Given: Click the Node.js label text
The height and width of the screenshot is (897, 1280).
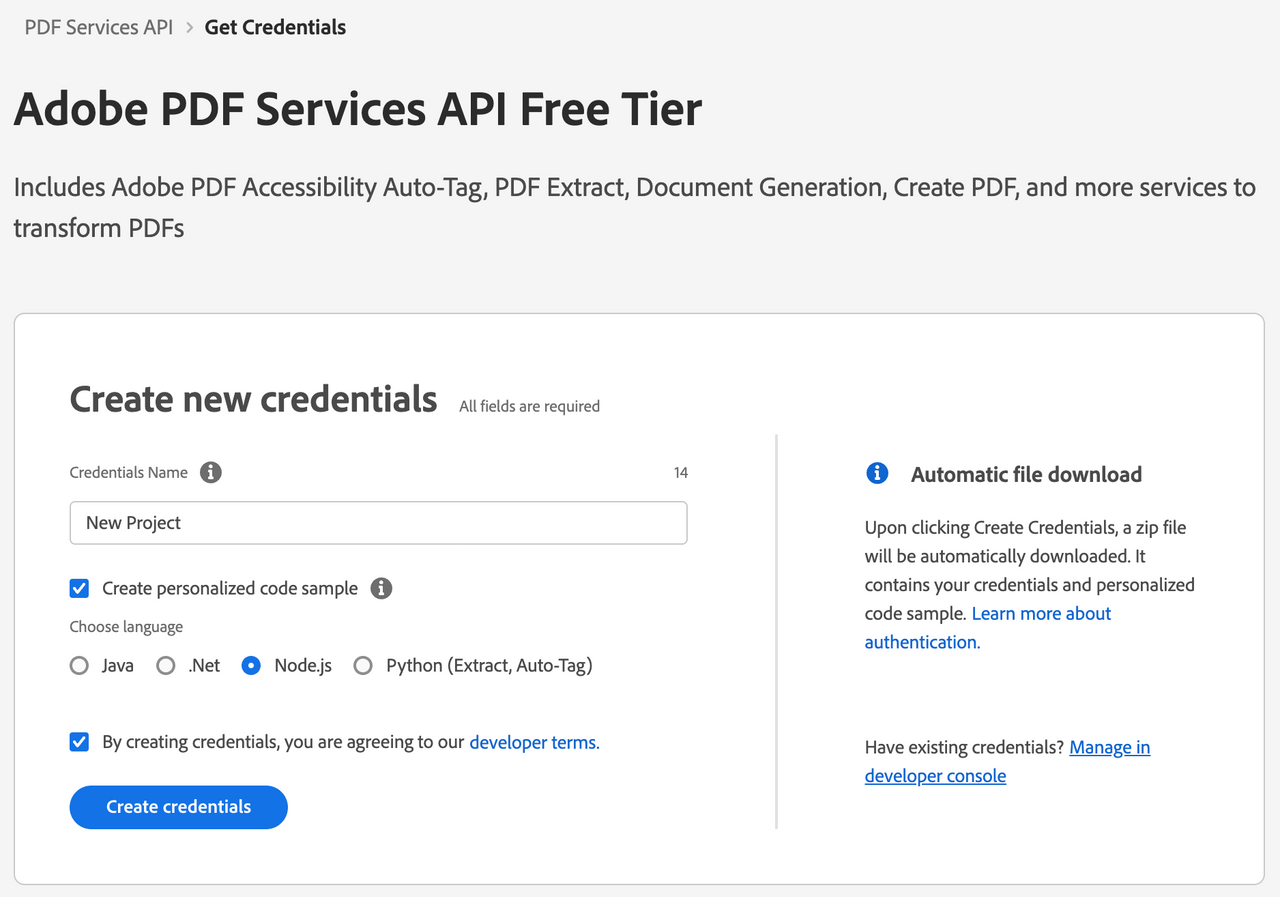Looking at the screenshot, I should pyautogui.click(x=303, y=665).
